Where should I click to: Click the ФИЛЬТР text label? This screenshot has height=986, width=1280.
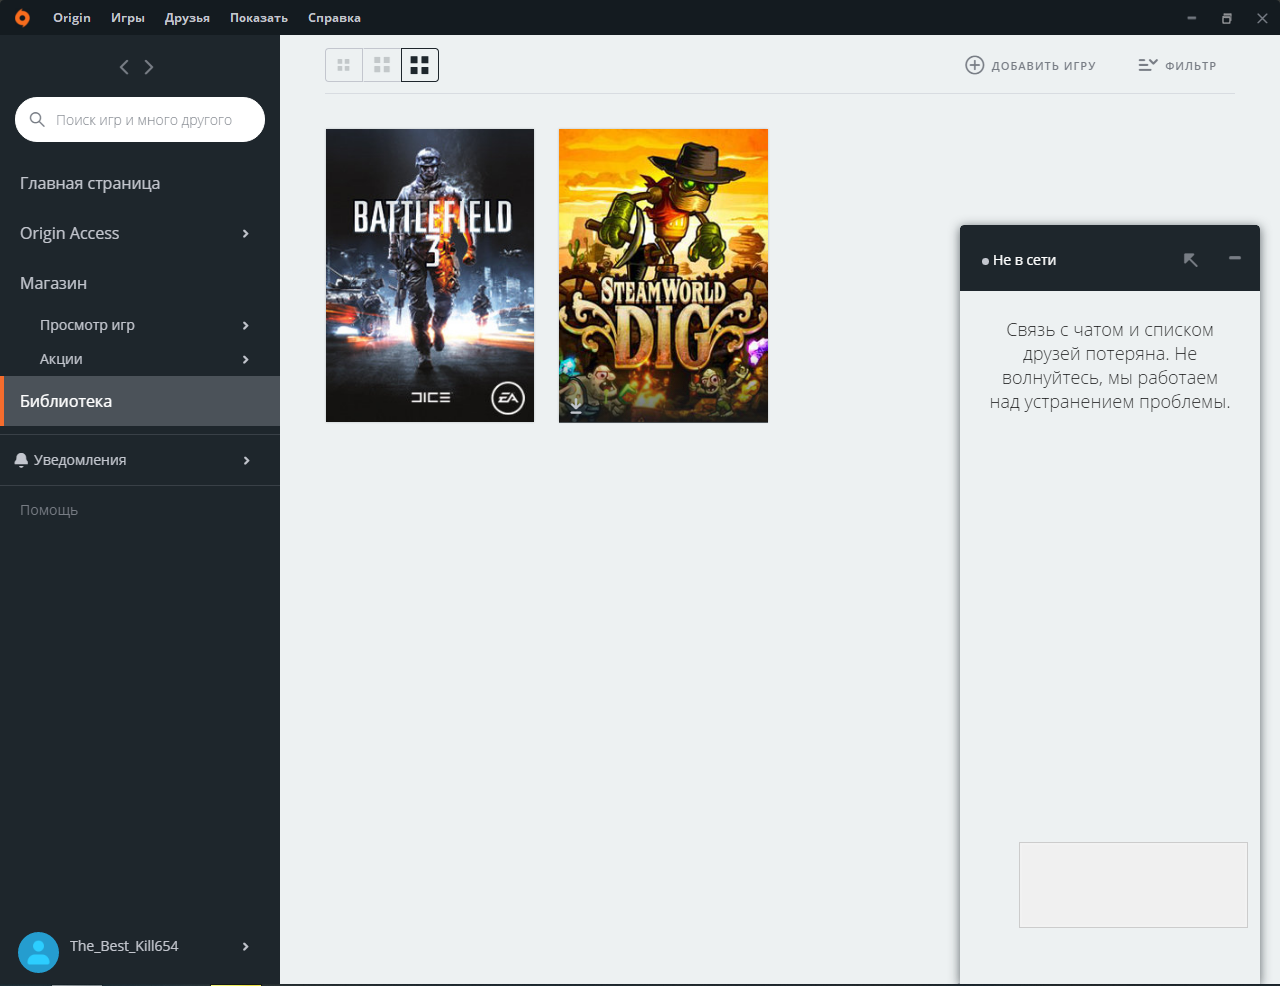tap(1191, 66)
